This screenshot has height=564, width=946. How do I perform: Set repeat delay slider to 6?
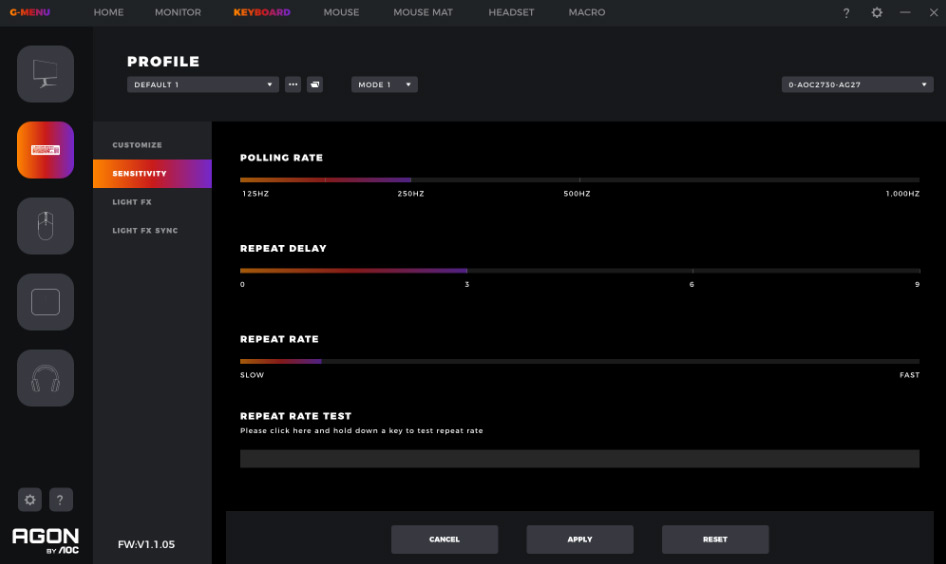click(x=693, y=271)
